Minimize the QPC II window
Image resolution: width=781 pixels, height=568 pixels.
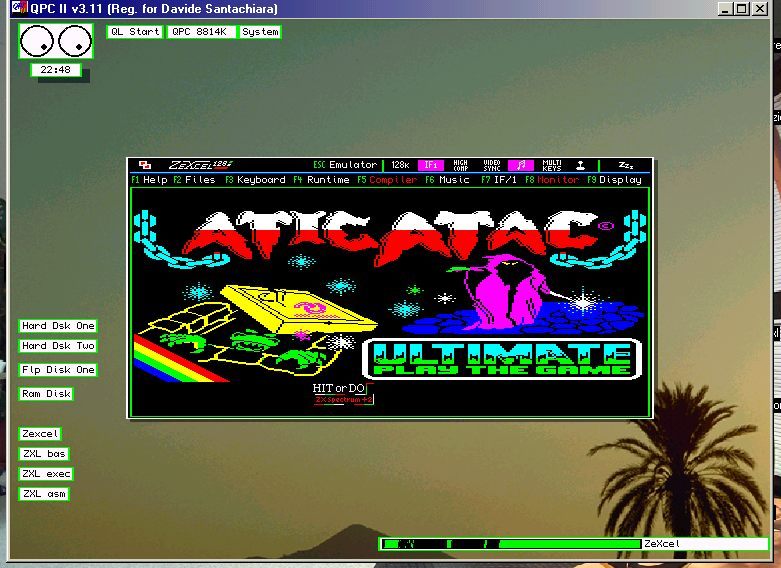click(x=725, y=8)
